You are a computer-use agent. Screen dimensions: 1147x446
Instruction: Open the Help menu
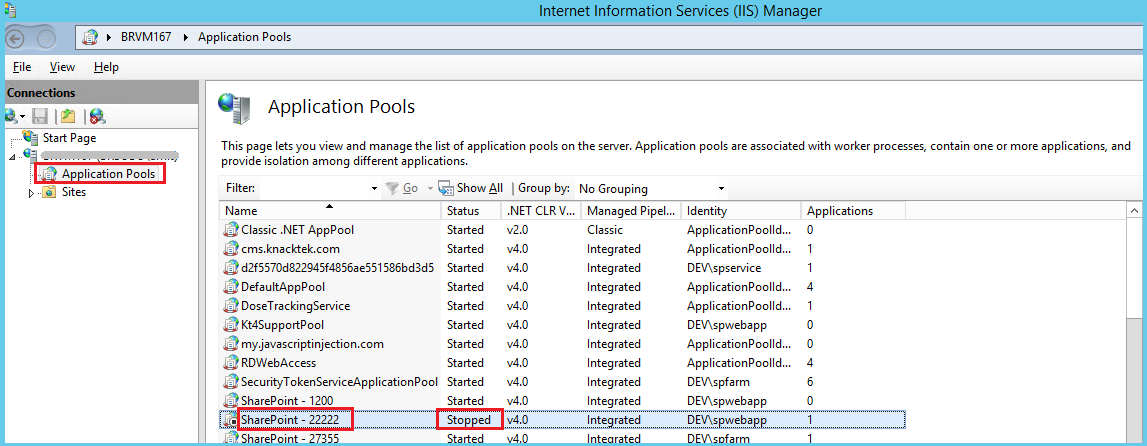106,67
